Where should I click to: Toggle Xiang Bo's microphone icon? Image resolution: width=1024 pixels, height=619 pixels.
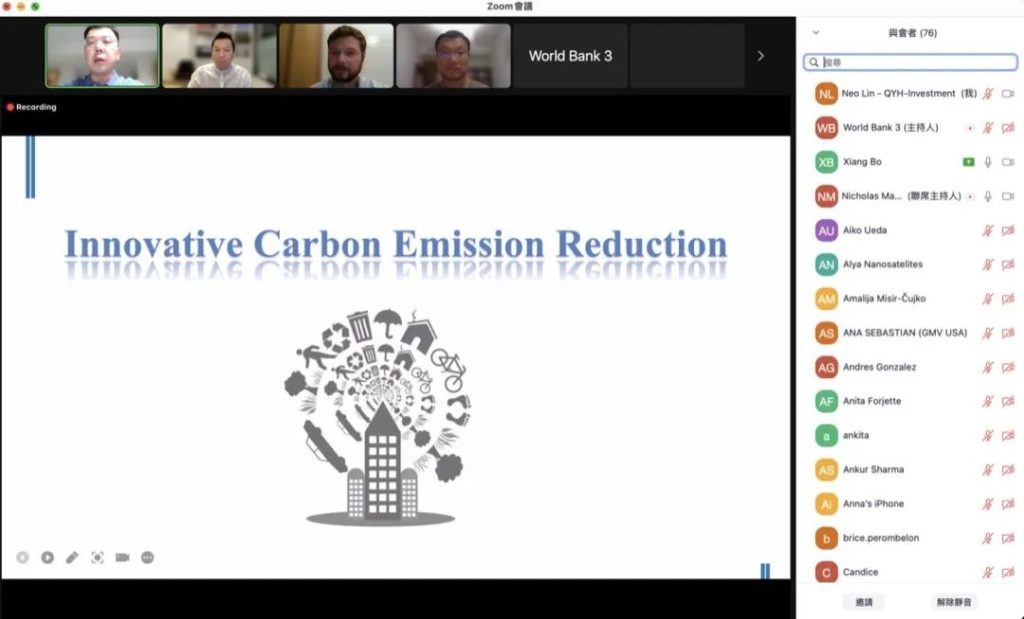(x=988, y=162)
